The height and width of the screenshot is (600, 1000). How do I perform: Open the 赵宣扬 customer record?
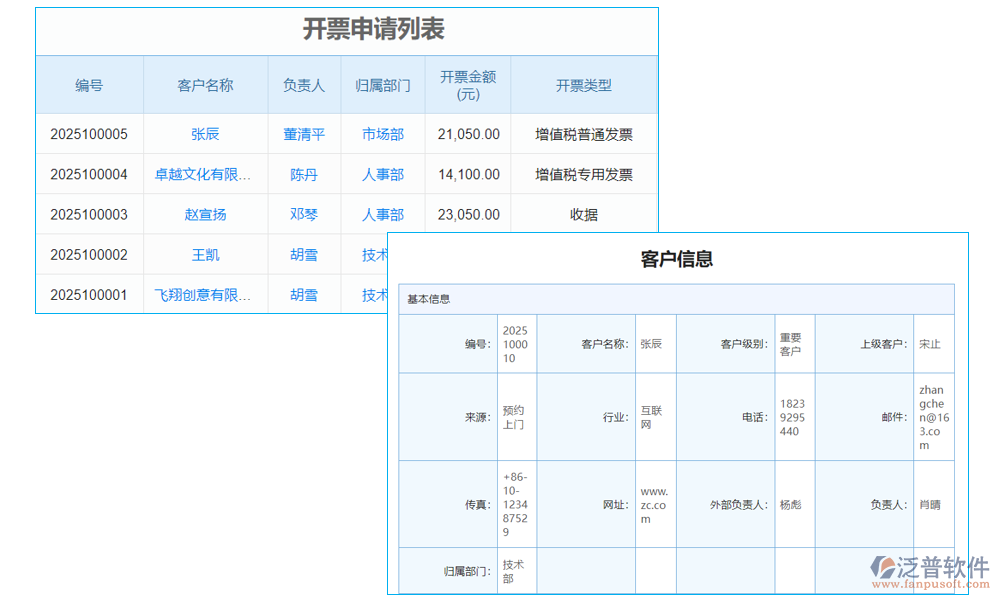click(205, 214)
